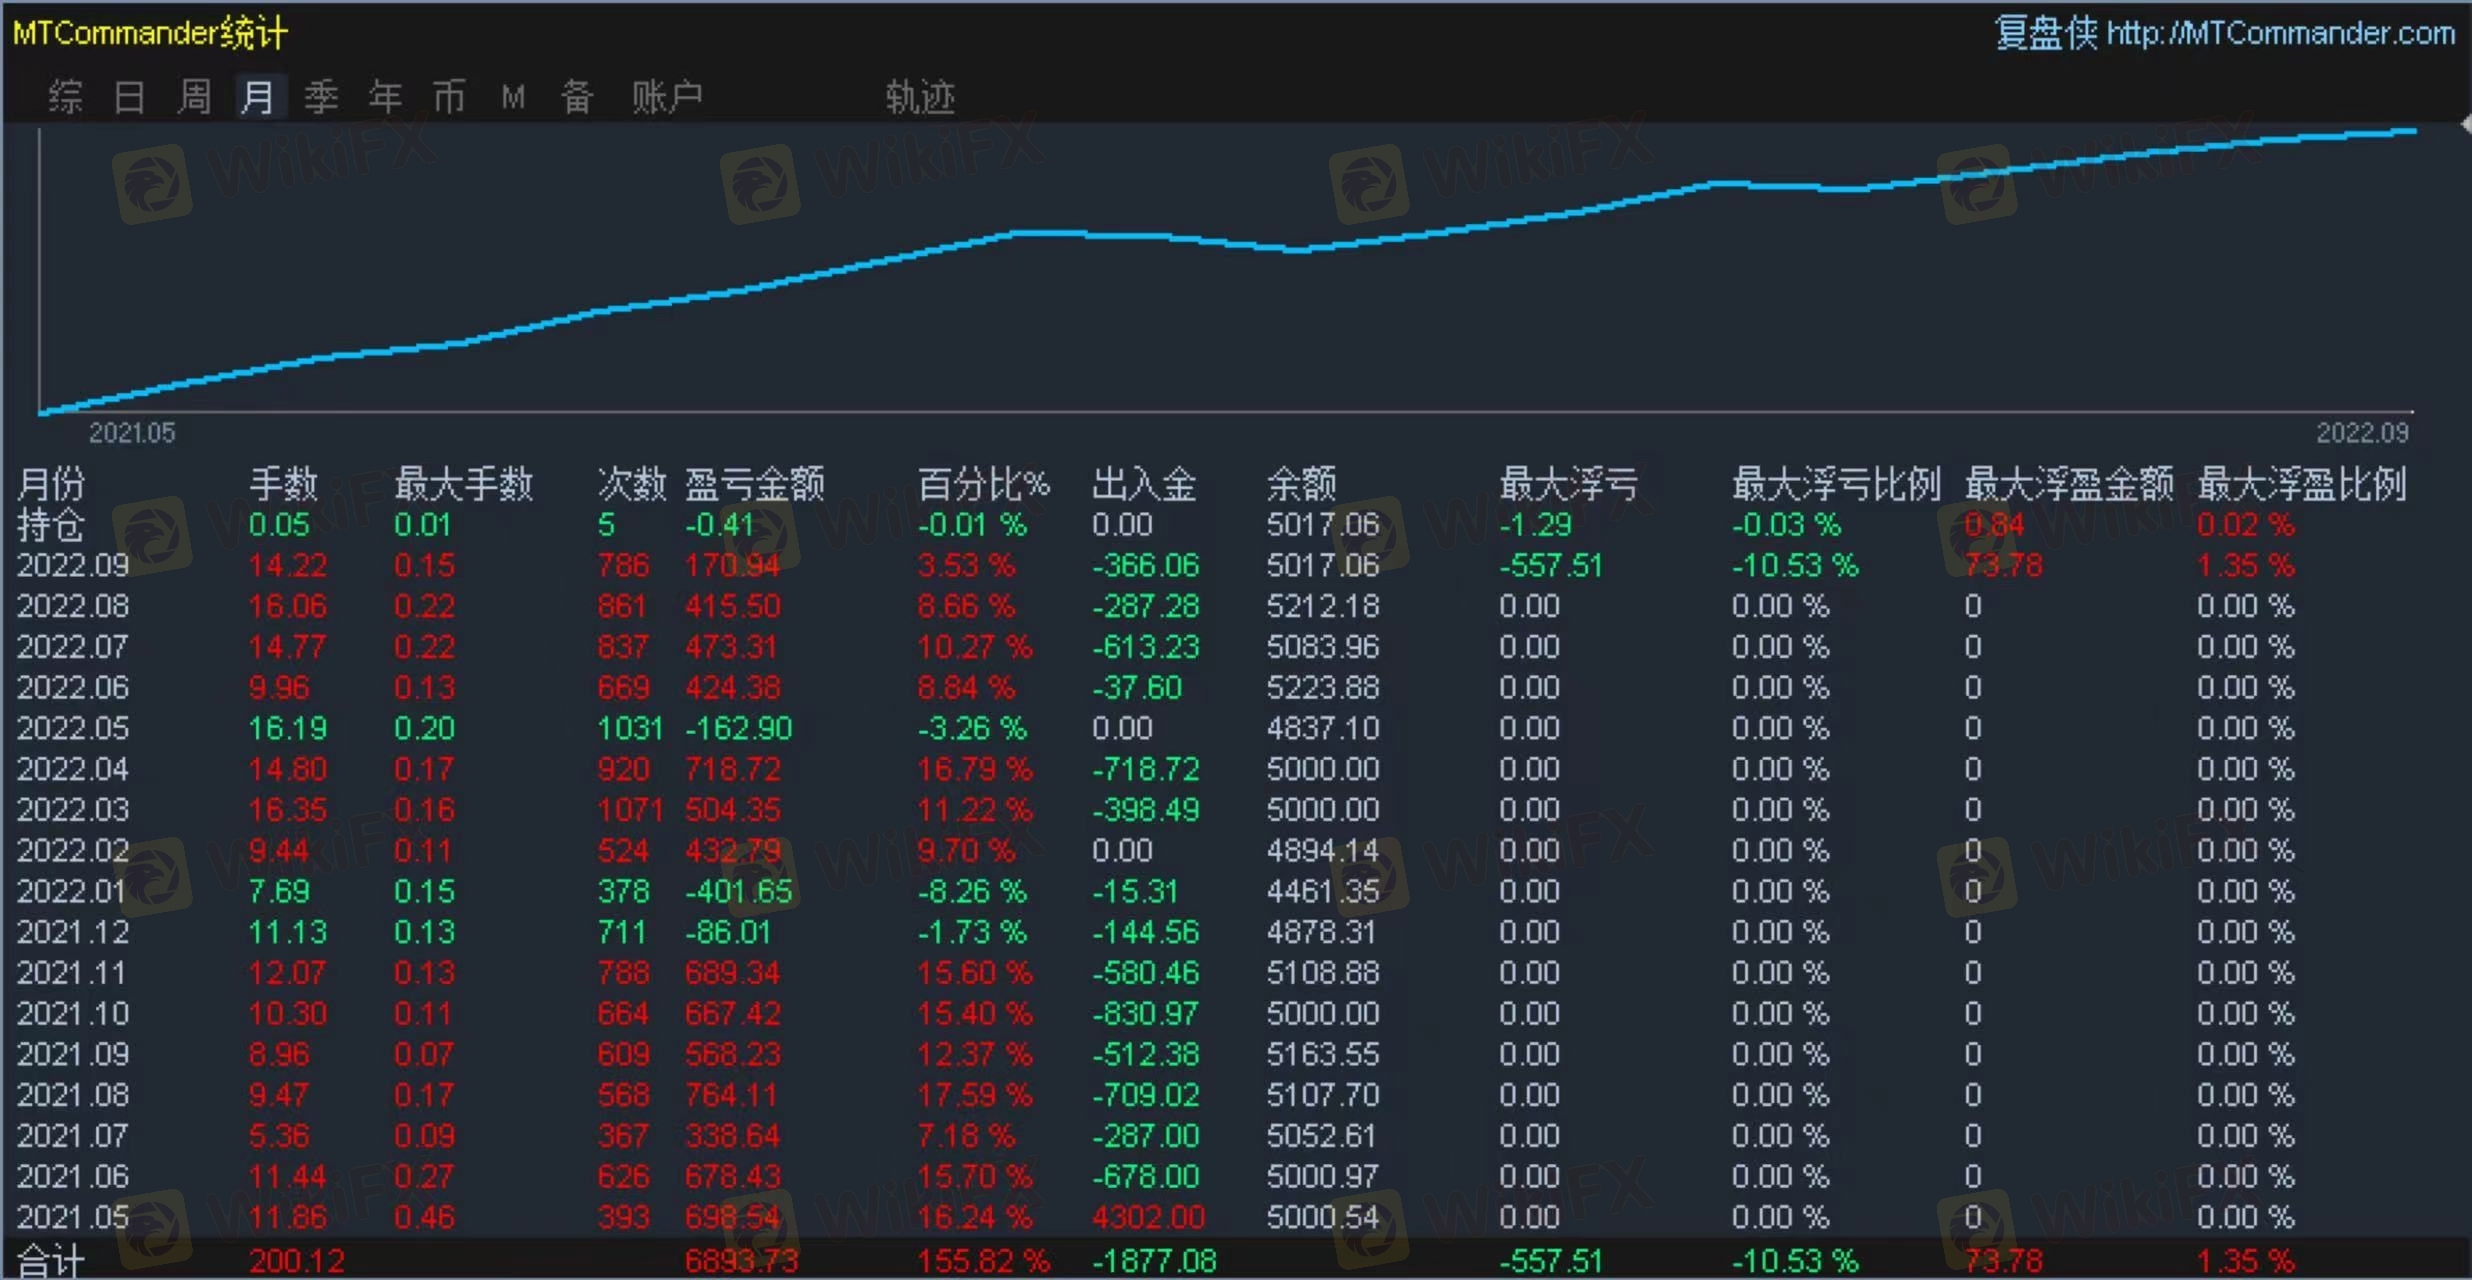This screenshot has width=2472, height=1280.
Task: Select the 2022.05 monthly row
Action: (73, 728)
